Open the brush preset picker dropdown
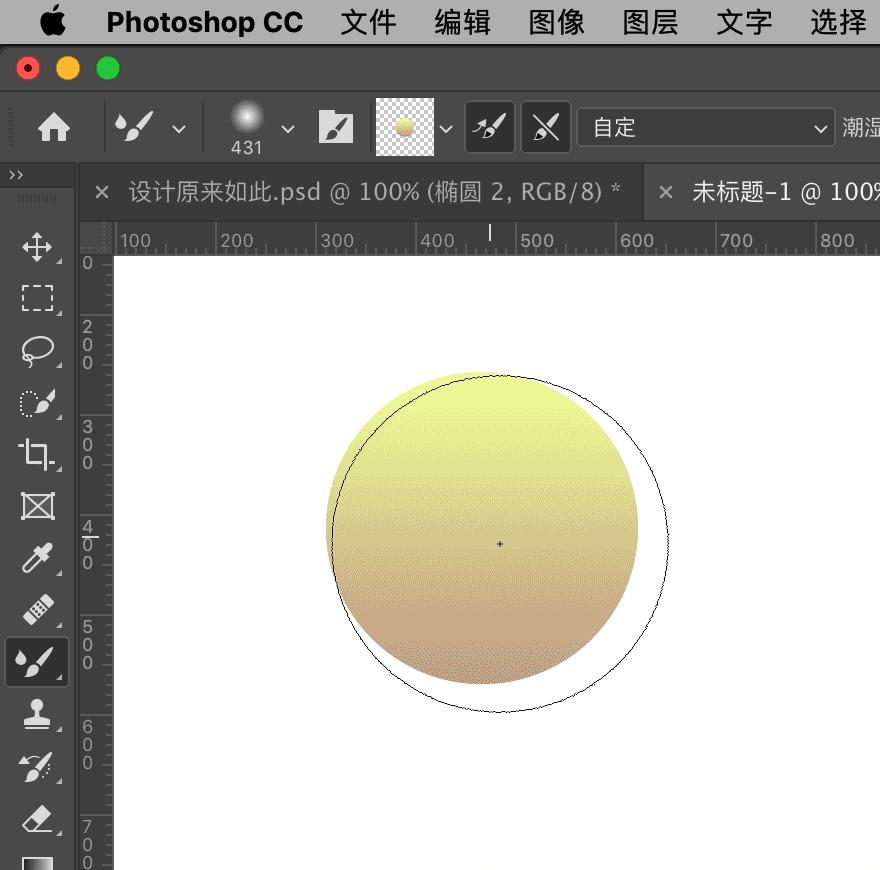The width and height of the screenshot is (880, 870). point(287,128)
